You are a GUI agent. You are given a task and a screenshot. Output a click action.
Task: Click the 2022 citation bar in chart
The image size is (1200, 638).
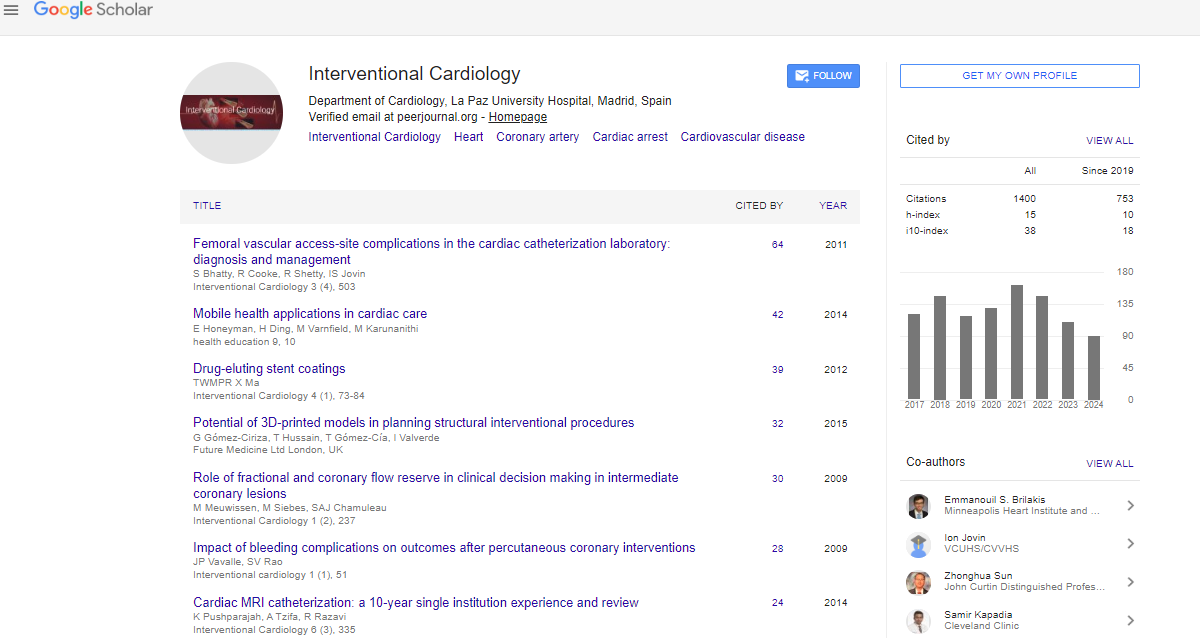pyautogui.click(x=1042, y=347)
